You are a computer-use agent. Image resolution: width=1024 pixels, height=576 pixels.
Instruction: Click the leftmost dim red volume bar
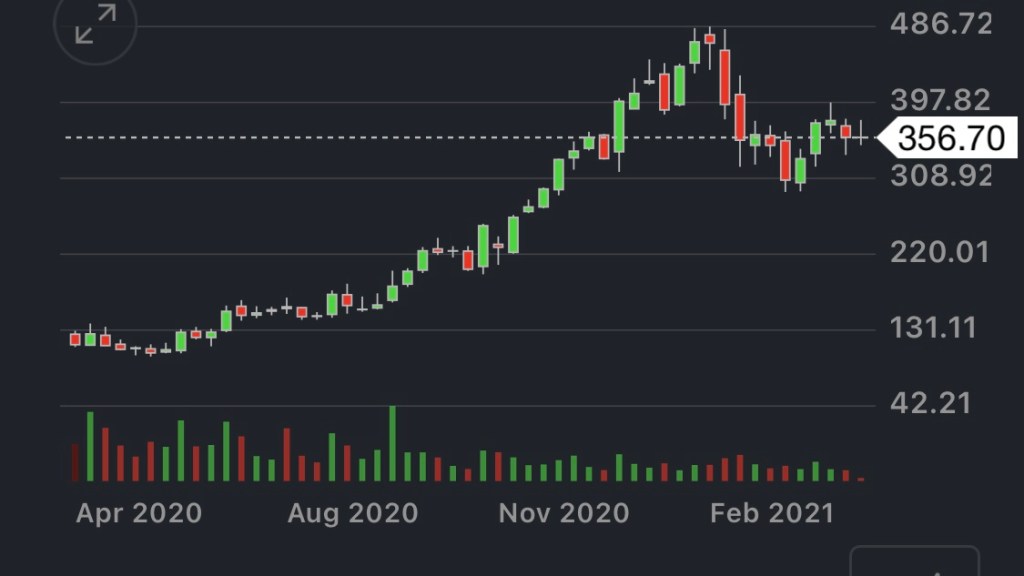75,463
